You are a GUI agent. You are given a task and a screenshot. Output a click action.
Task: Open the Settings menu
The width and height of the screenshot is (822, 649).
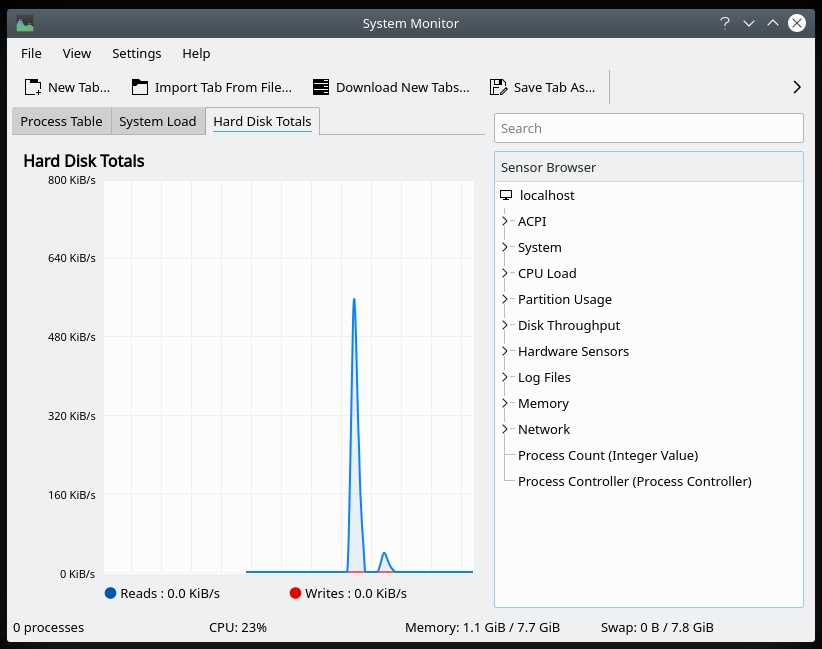[136, 54]
